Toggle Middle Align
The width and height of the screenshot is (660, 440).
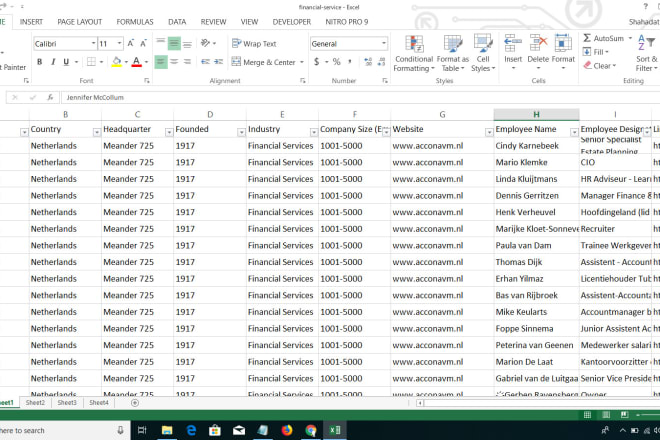coord(174,43)
